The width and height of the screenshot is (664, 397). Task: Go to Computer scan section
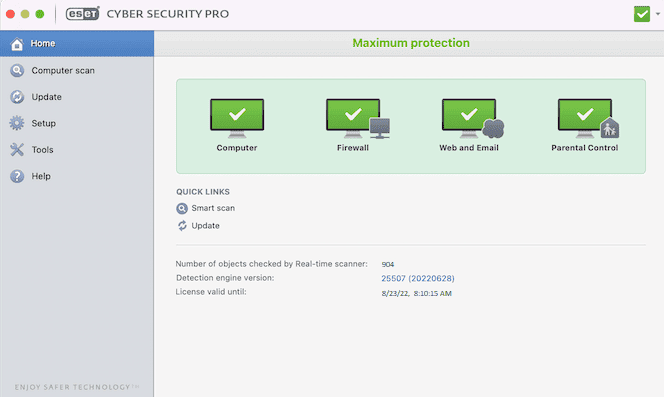coord(77,70)
